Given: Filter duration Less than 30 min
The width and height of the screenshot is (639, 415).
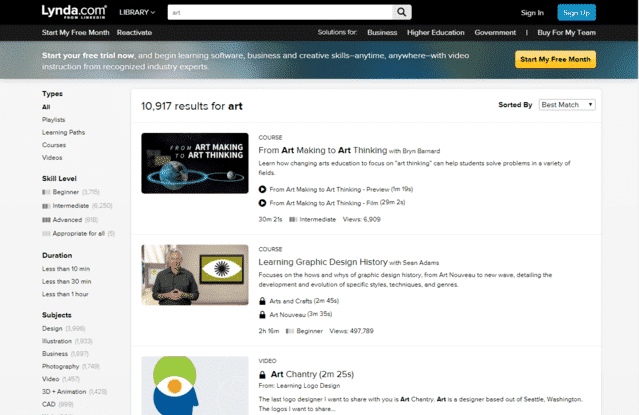Looking at the screenshot, I should tap(66, 281).
